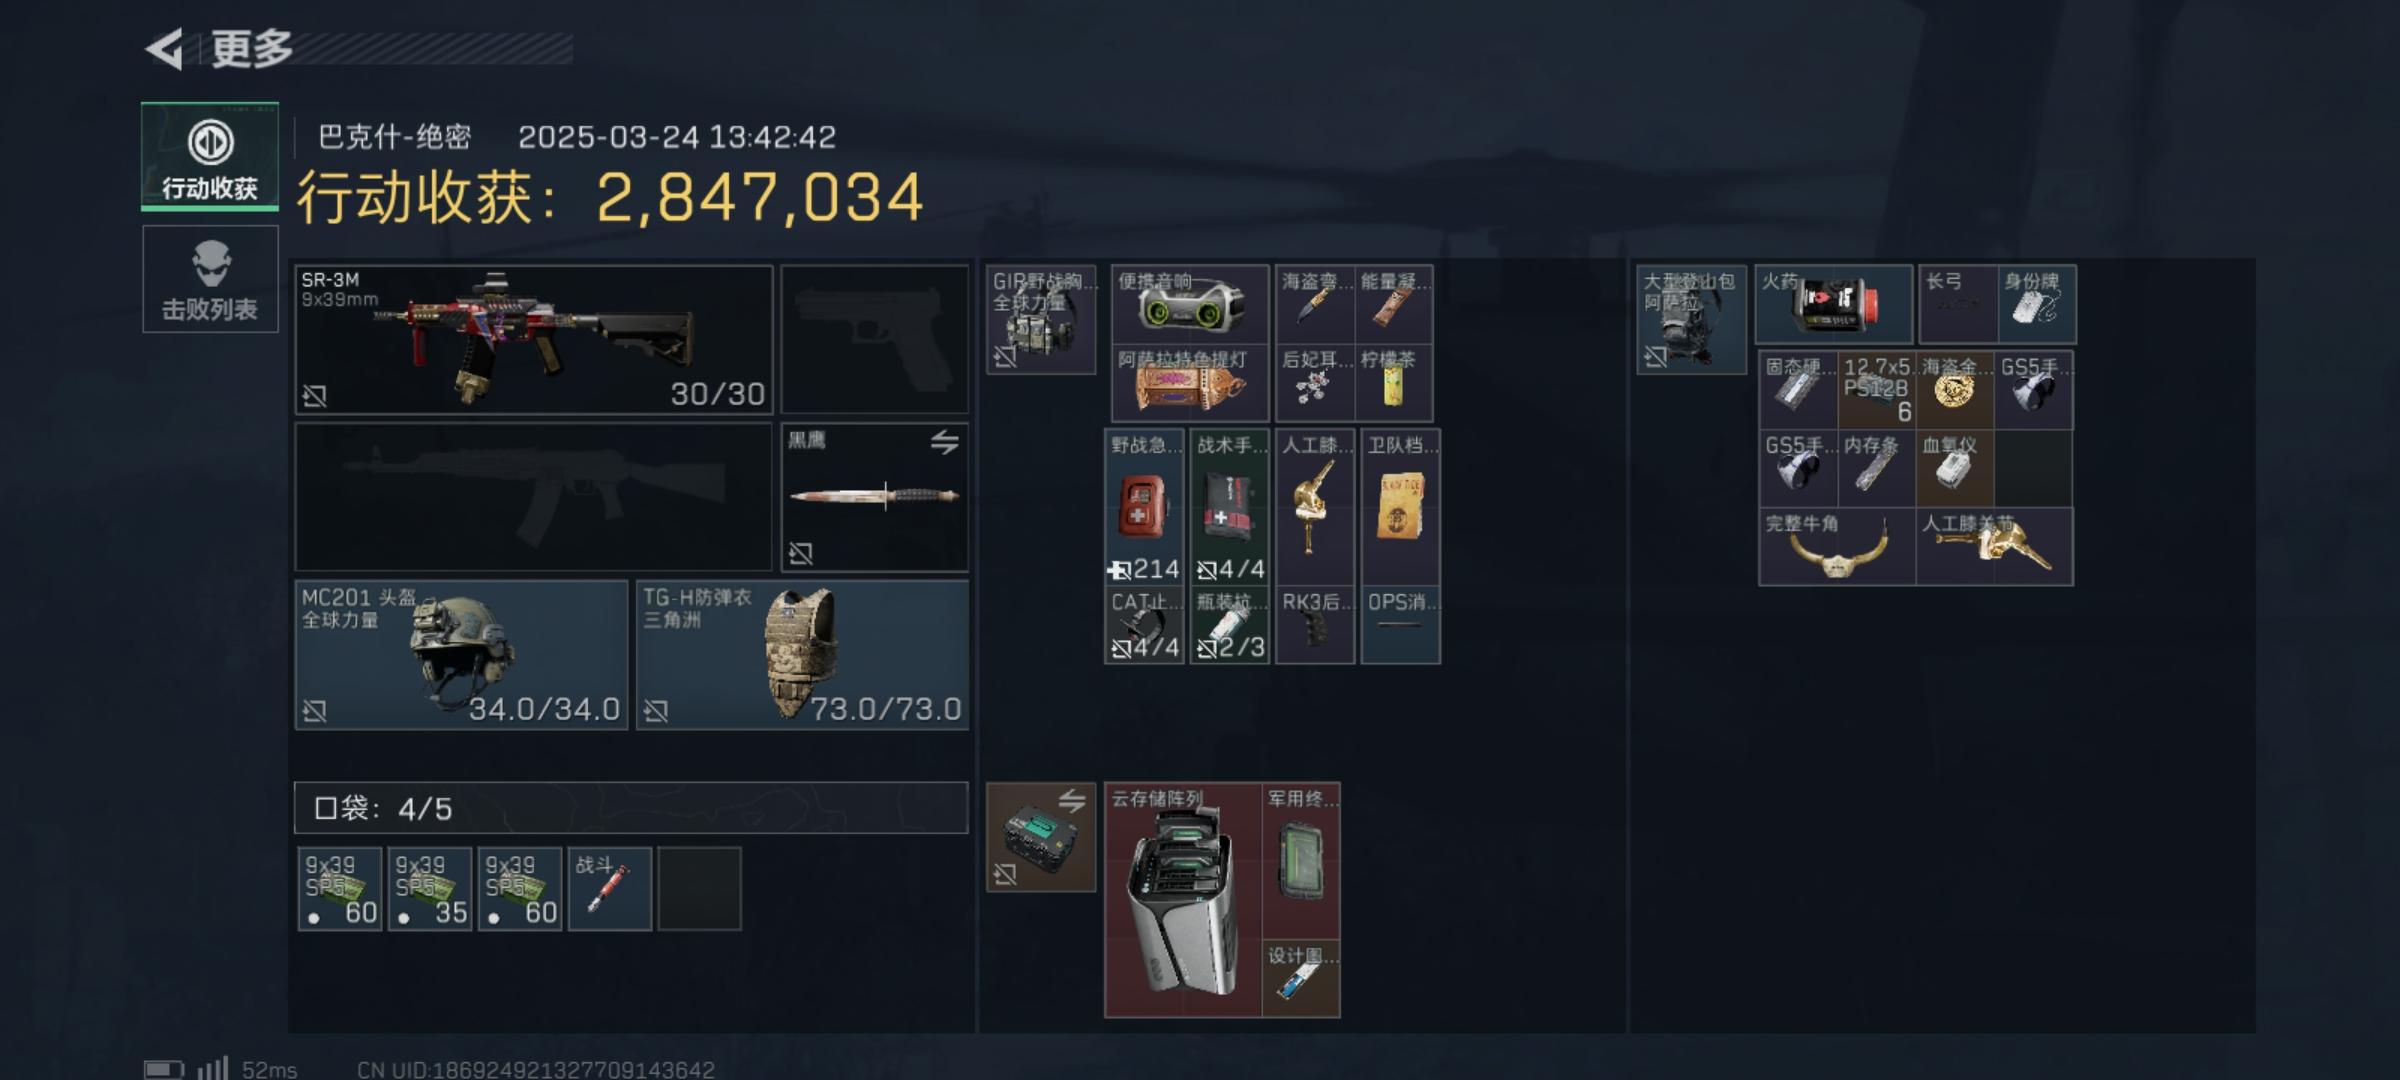
Task: Select the 9x39 SP5 ammo stack of 35
Action: click(x=430, y=889)
